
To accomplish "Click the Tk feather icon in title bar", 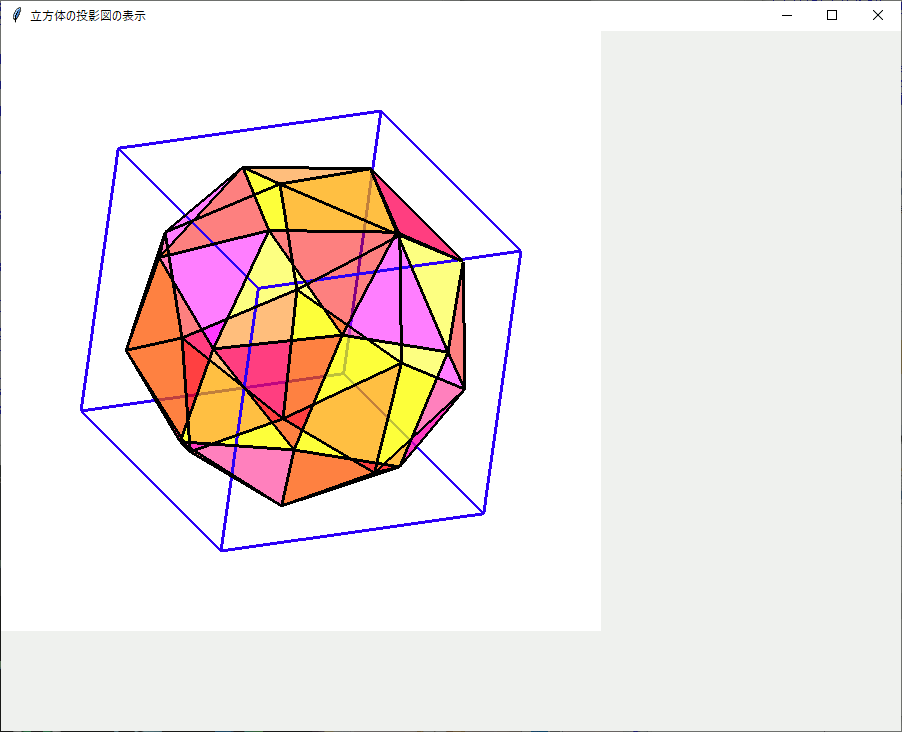I will tap(17, 15).
